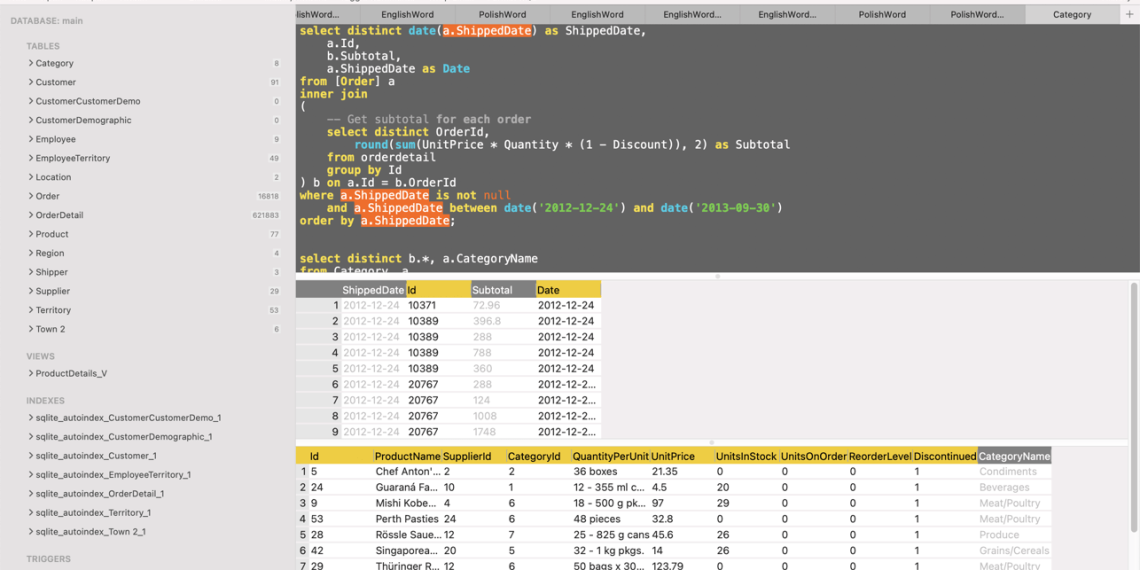Switch to the Category query tab
The image size is (1140, 570).
[x=1071, y=15]
